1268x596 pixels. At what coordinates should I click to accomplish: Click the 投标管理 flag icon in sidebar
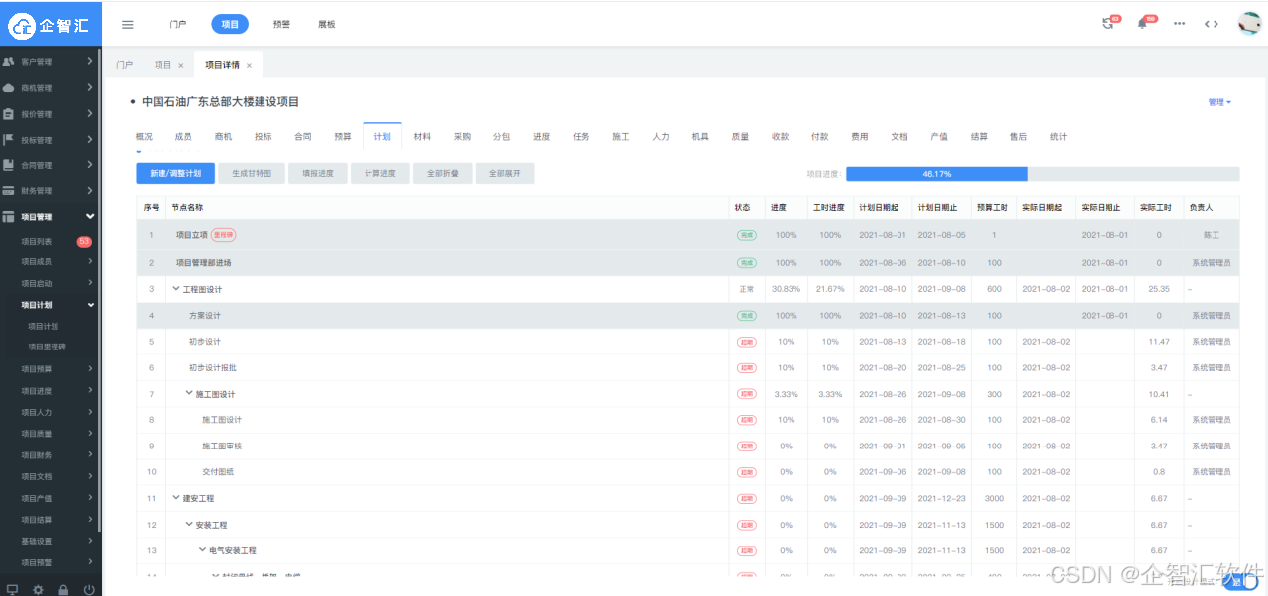click(9, 140)
